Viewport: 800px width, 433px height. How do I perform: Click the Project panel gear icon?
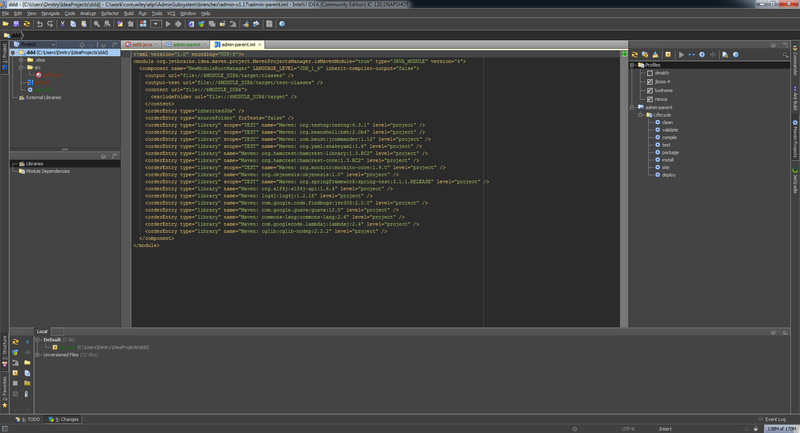103,45
